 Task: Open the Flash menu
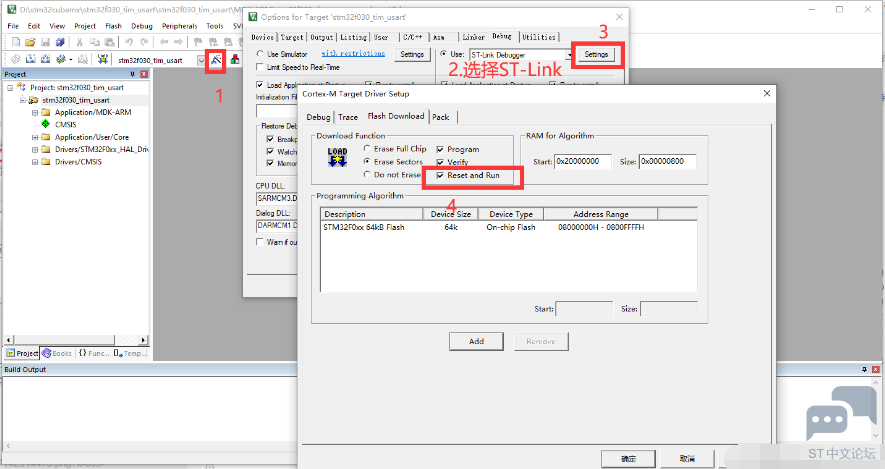113,26
